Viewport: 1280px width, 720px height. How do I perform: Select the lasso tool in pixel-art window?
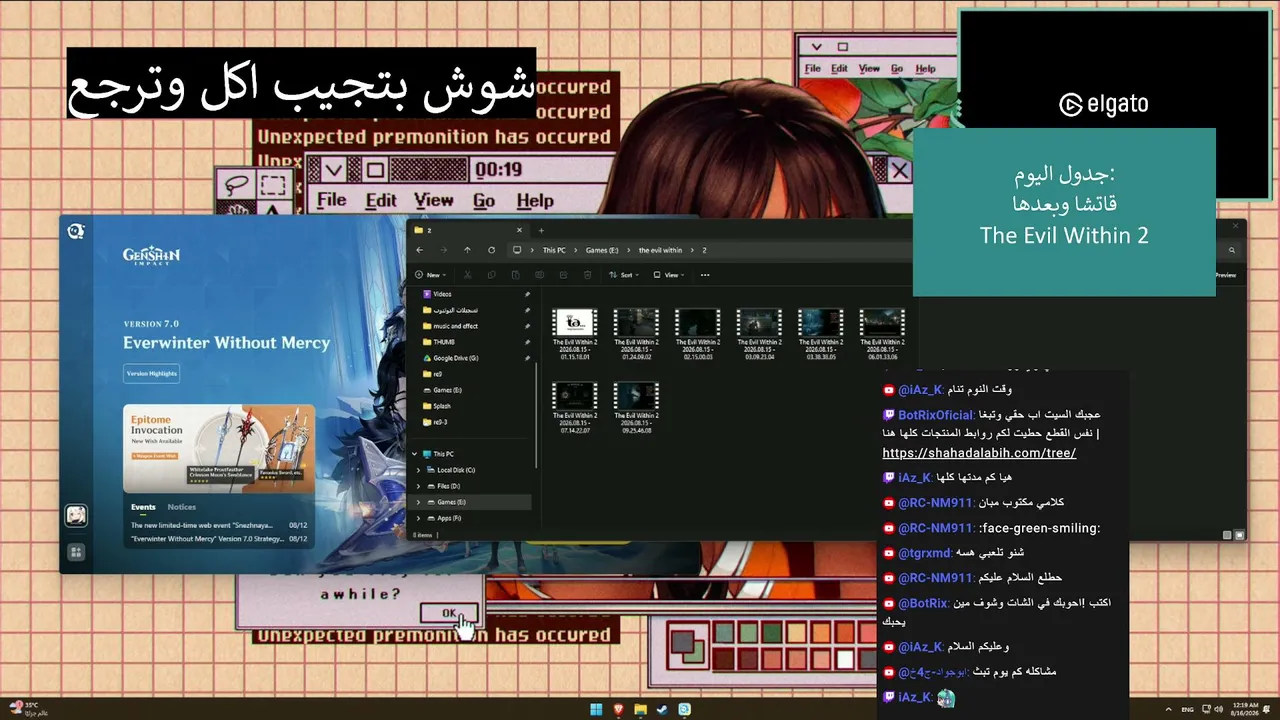click(237, 185)
